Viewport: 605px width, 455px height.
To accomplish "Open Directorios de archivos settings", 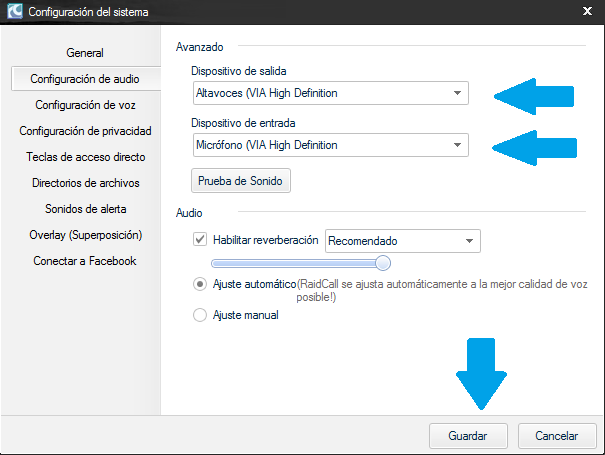I will click(x=85, y=183).
